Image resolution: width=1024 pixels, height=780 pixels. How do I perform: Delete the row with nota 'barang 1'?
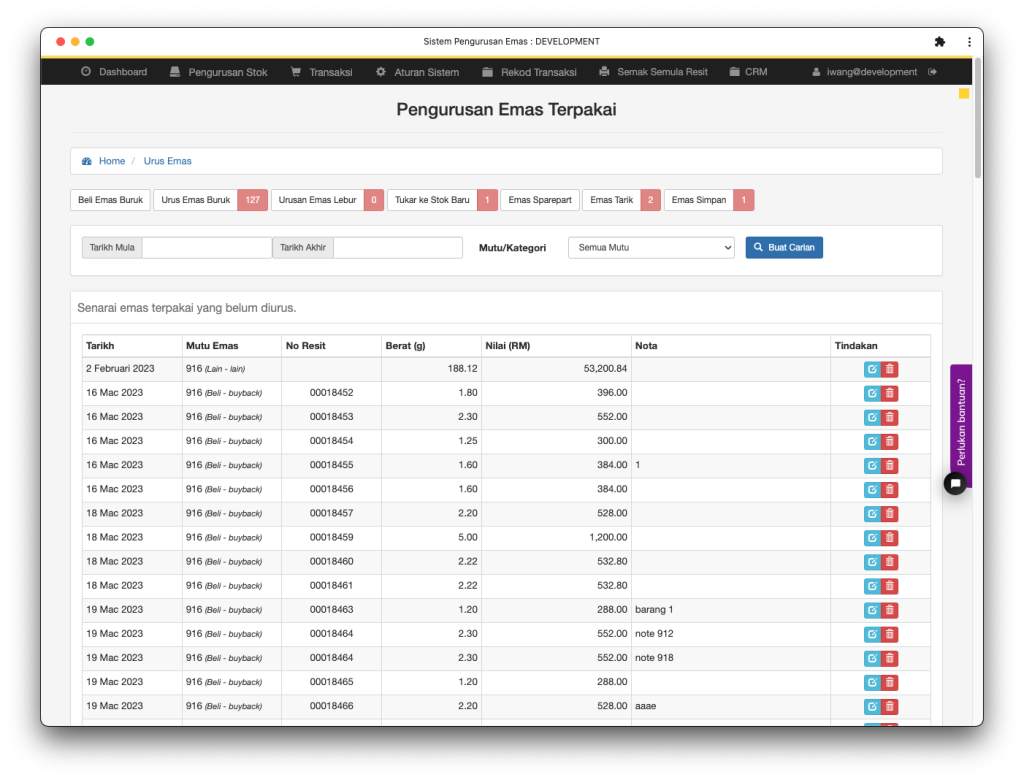[890, 610]
